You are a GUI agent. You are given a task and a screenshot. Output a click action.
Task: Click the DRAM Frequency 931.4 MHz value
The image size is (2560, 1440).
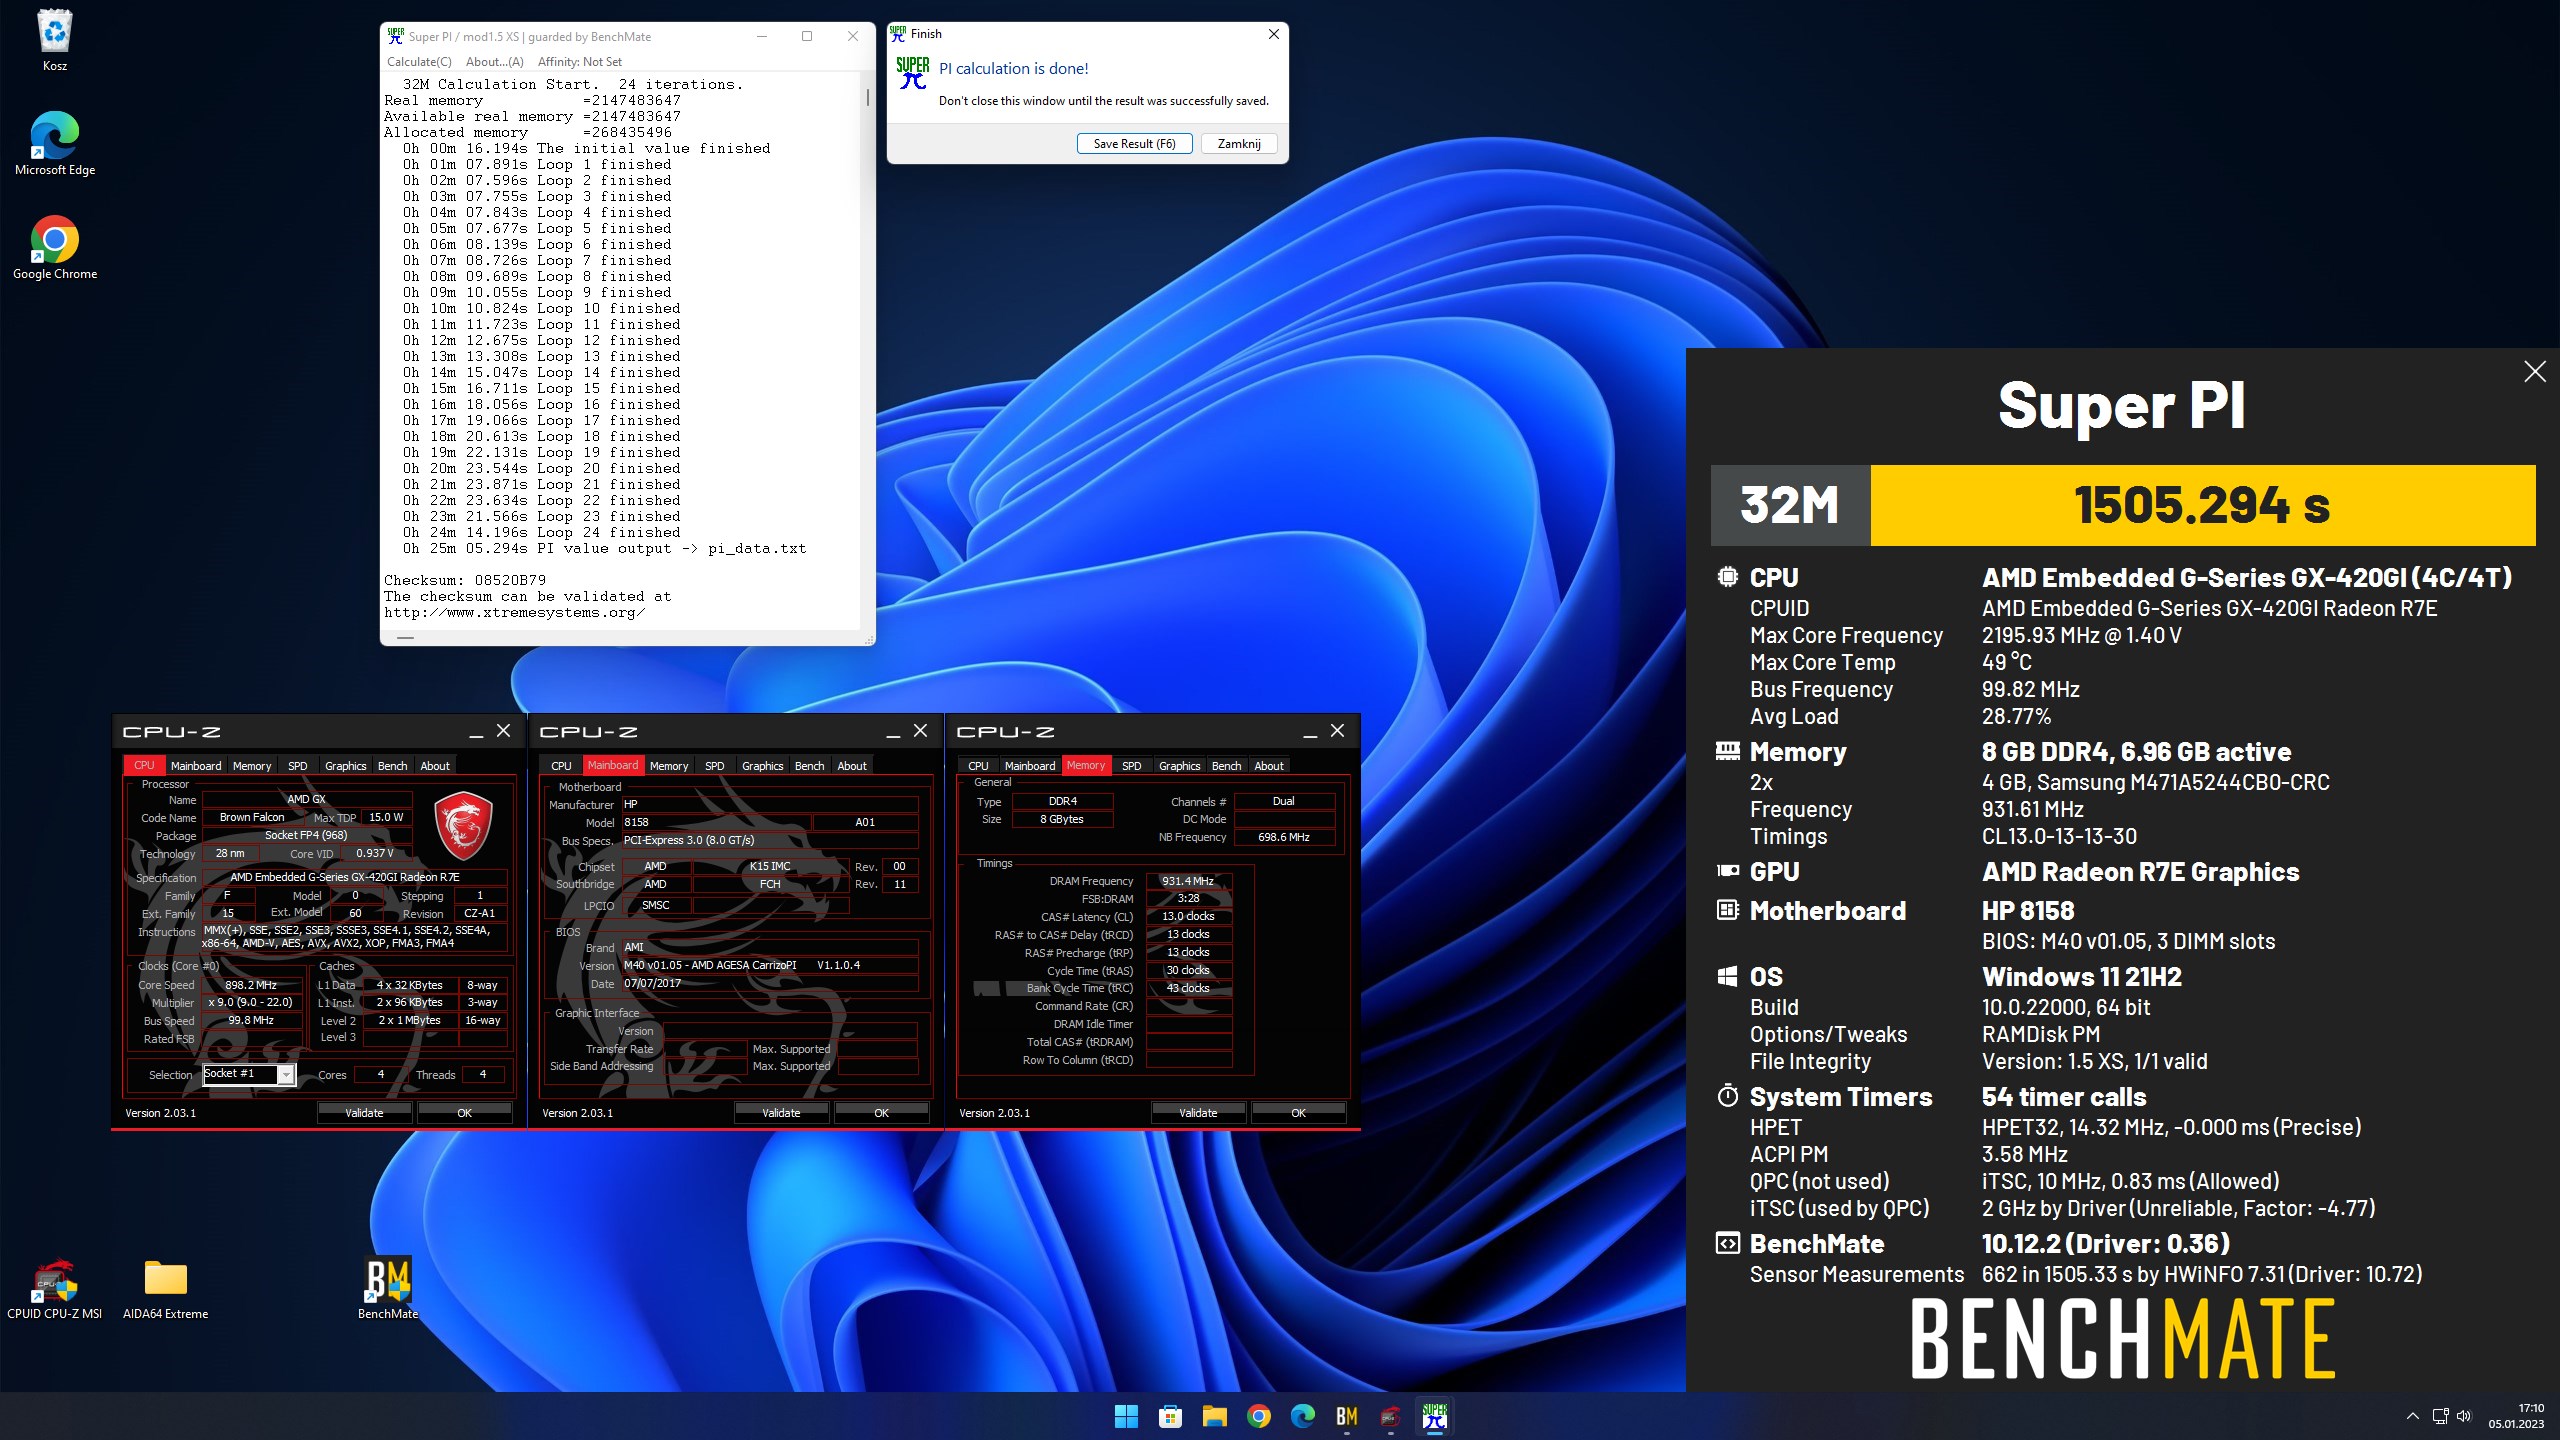click(1188, 881)
